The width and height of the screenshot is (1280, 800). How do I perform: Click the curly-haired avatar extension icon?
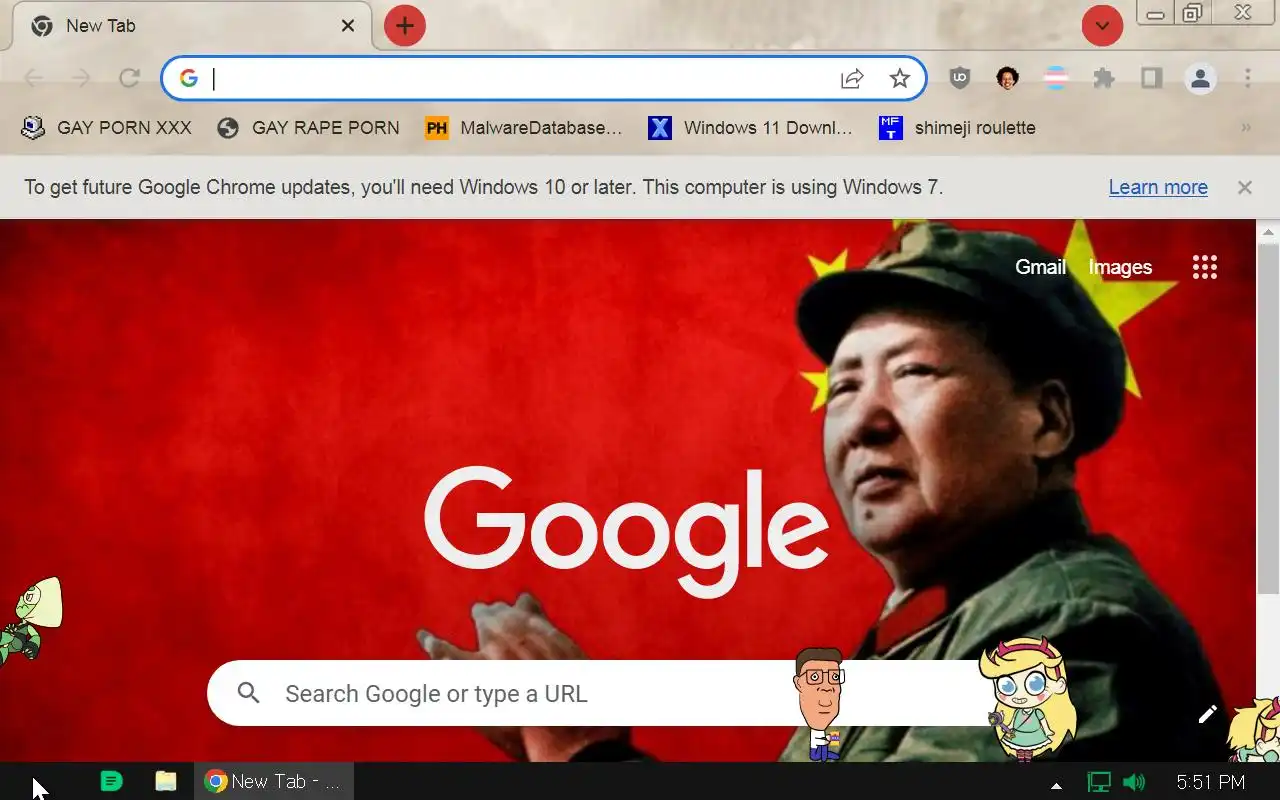pyautogui.click(x=1008, y=78)
